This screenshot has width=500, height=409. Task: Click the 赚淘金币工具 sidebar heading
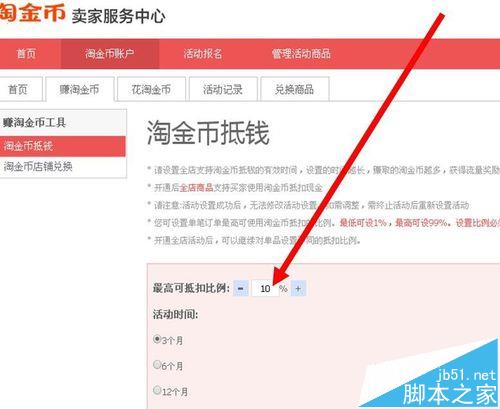point(34,123)
